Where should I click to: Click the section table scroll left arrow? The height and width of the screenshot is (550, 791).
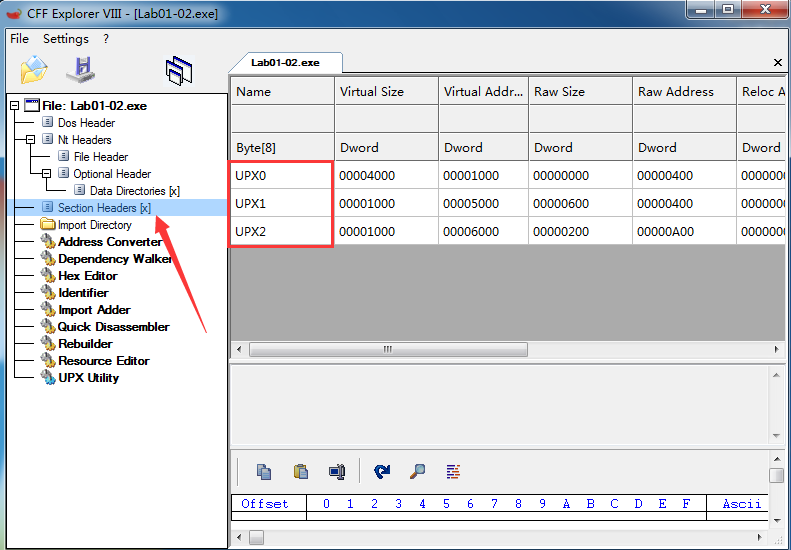(x=239, y=349)
